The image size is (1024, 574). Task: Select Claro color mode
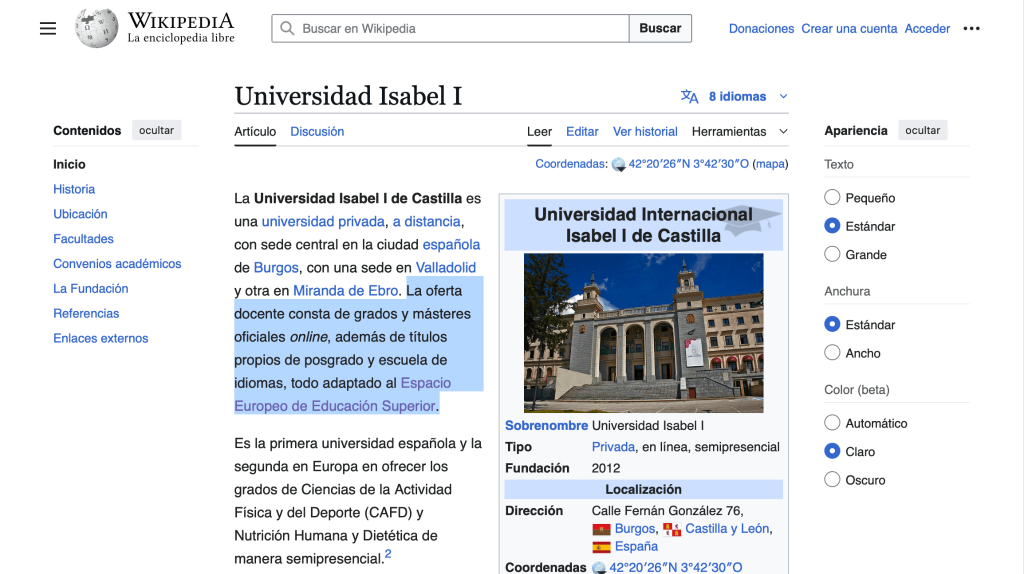(x=832, y=451)
